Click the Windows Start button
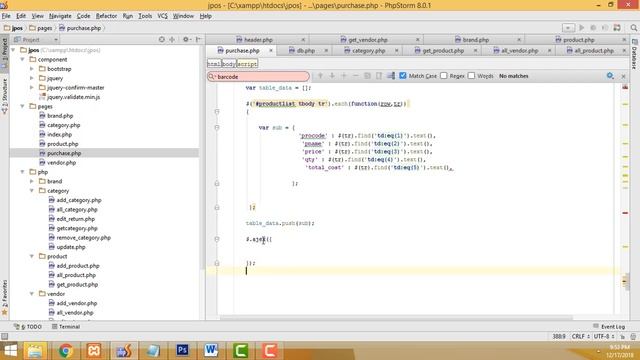 pyautogui.click(x=10, y=350)
